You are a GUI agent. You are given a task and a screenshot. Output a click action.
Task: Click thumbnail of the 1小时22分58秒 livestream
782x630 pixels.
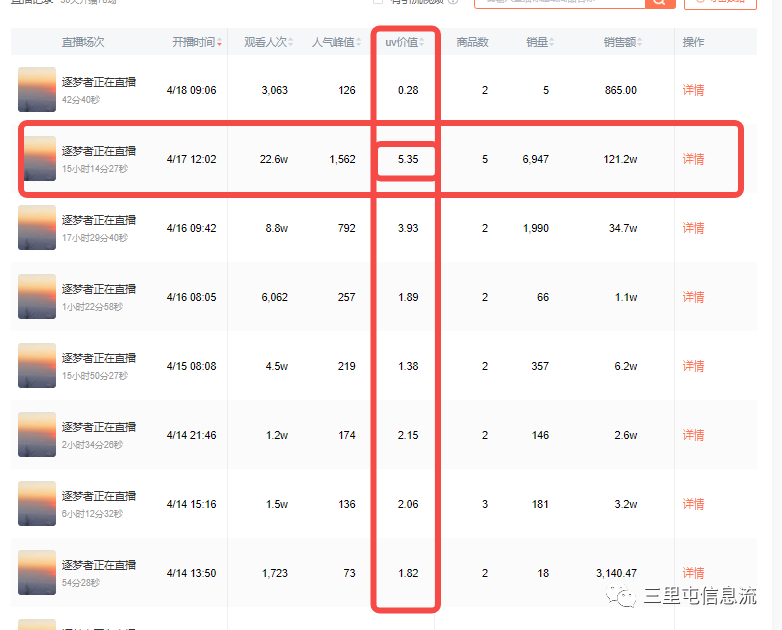(x=37, y=296)
